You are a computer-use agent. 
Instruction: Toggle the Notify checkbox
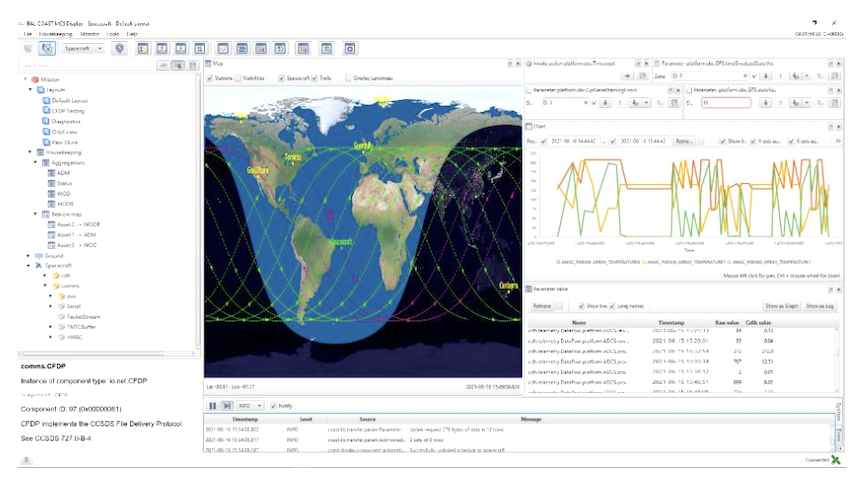click(x=274, y=405)
